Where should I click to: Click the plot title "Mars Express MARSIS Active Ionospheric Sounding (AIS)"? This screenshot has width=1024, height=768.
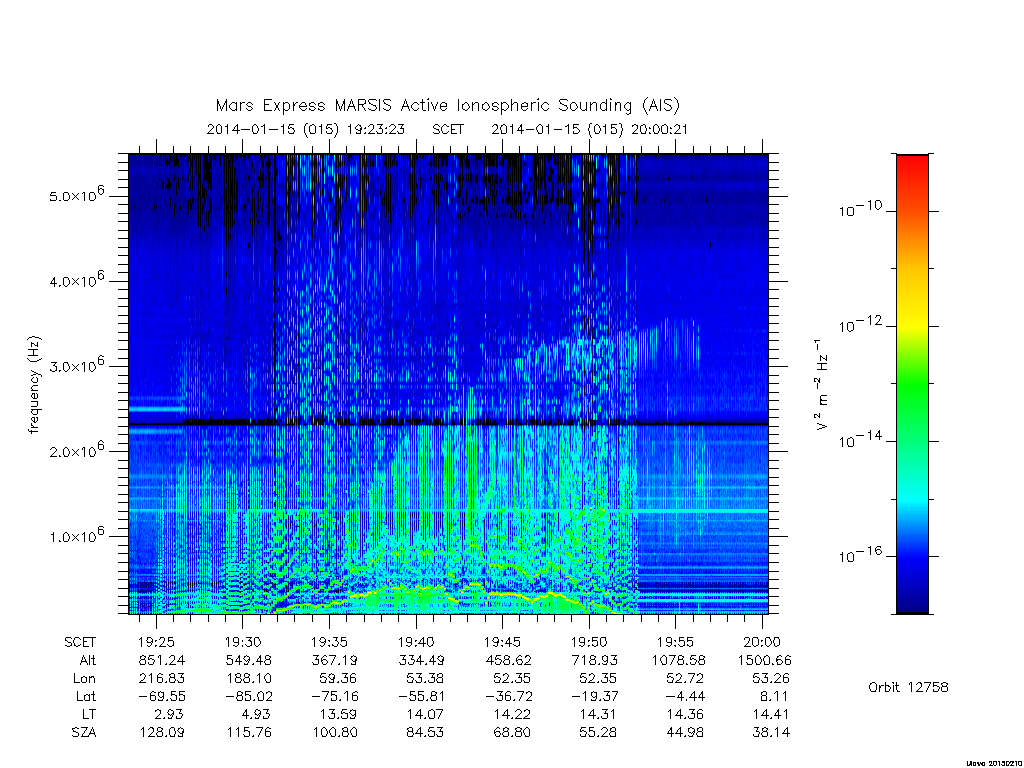pyautogui.click(x=448, y=105)
